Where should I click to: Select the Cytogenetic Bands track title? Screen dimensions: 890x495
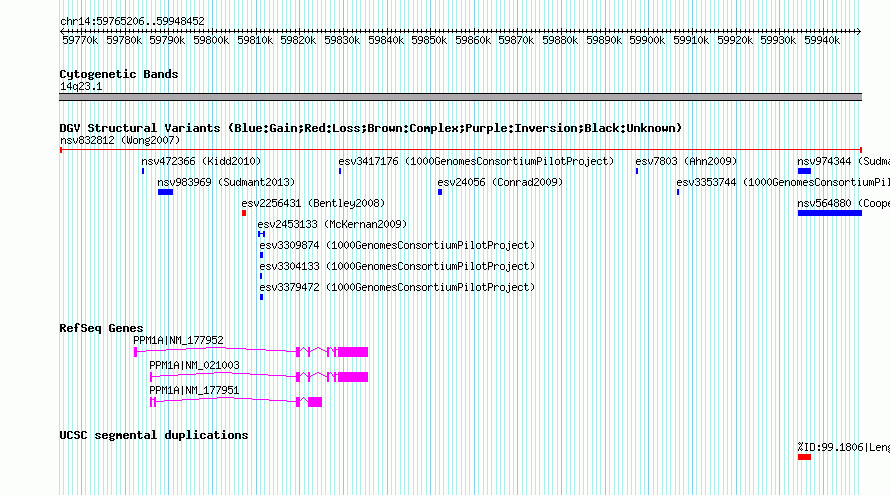click(x=119, y=74)
